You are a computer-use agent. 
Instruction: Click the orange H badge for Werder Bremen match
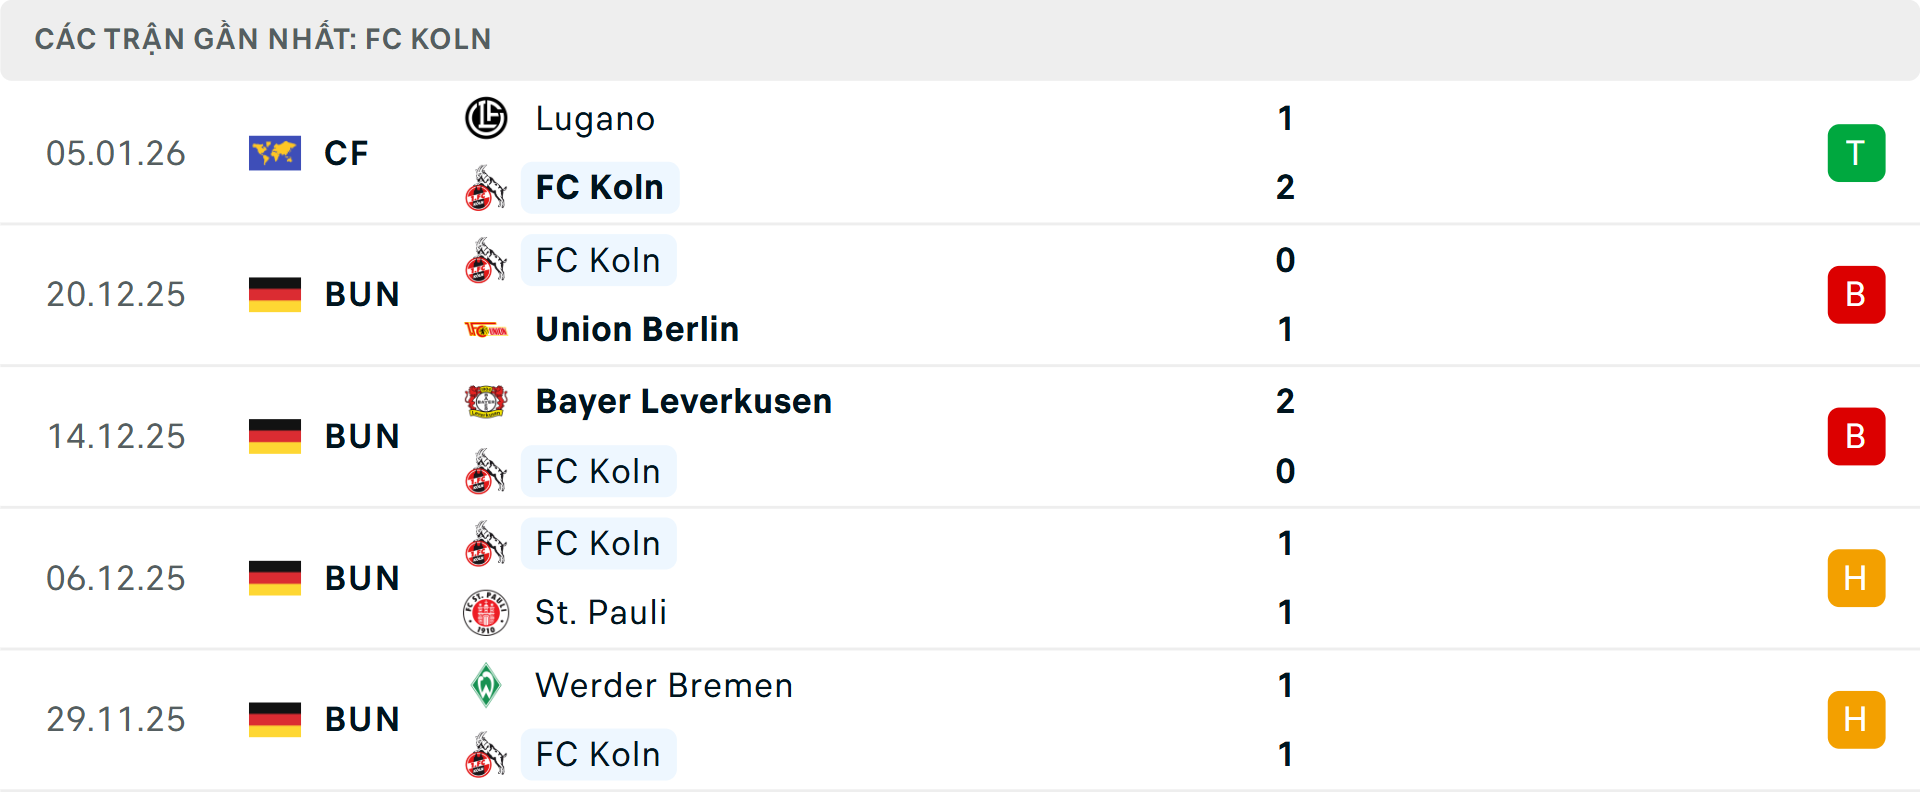coord(1856,719)
